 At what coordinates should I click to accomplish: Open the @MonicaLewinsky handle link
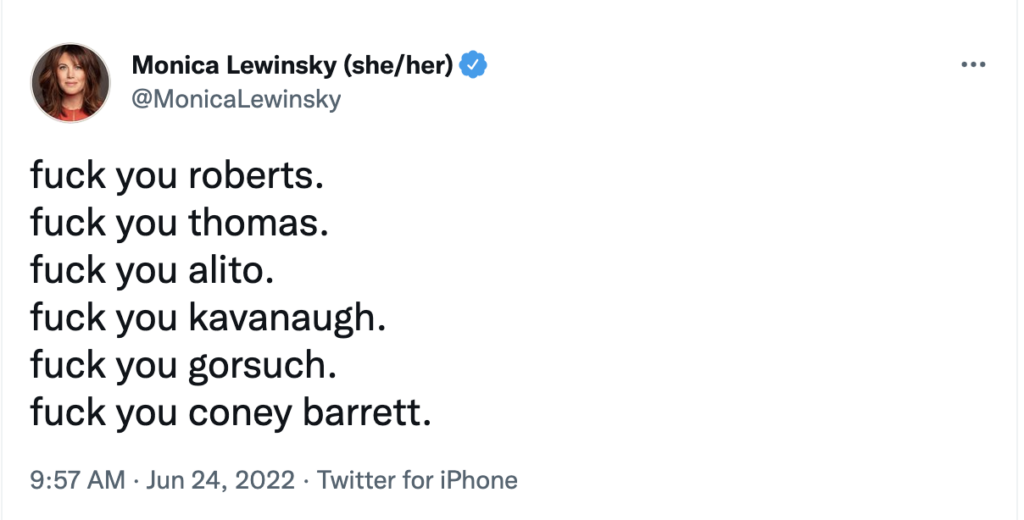[236, 99]
